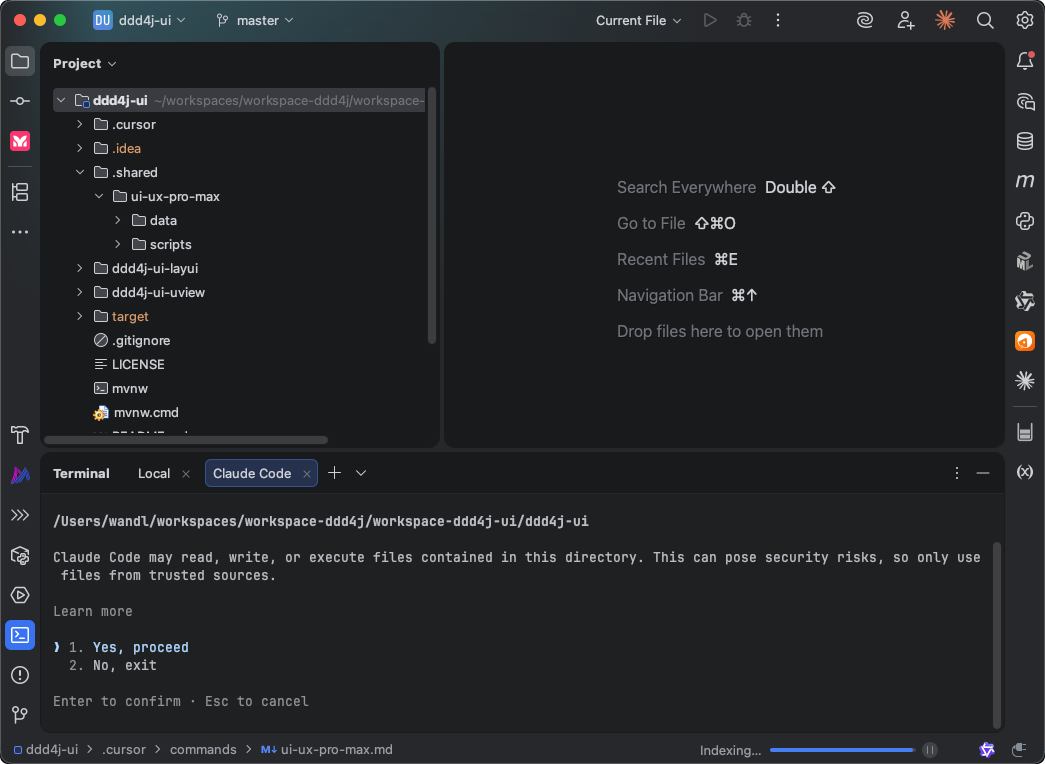Screen dimensions: 1045x764
Task: Open the Git tool window icon
Action: click(20, 714)
